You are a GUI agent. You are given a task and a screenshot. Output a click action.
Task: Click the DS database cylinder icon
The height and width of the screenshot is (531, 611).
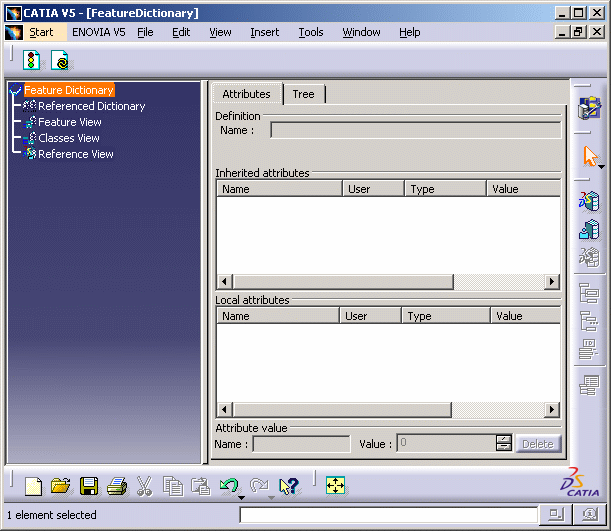(x=589, y=201)
